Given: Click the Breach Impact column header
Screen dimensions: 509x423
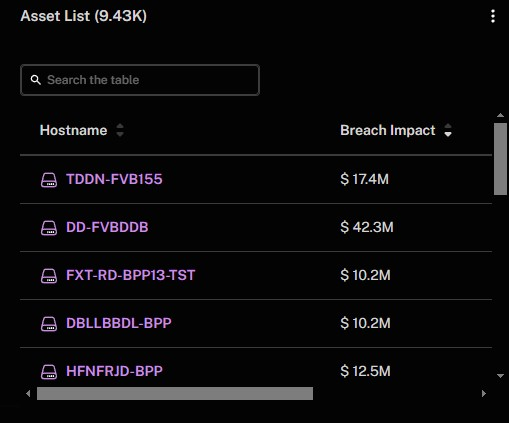Looking at the screenshot, I should coord(388,130).
